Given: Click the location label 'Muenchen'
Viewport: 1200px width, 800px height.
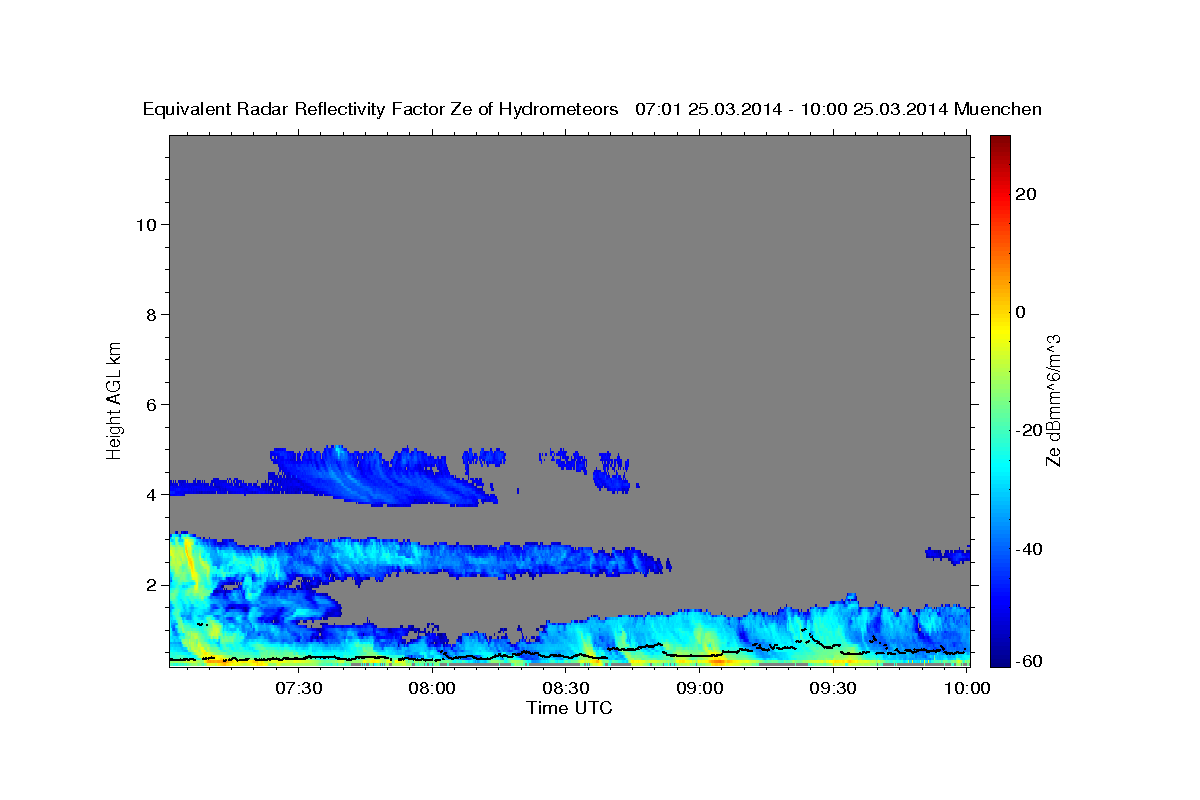Looking at the screenshot, I should (998, 109).
